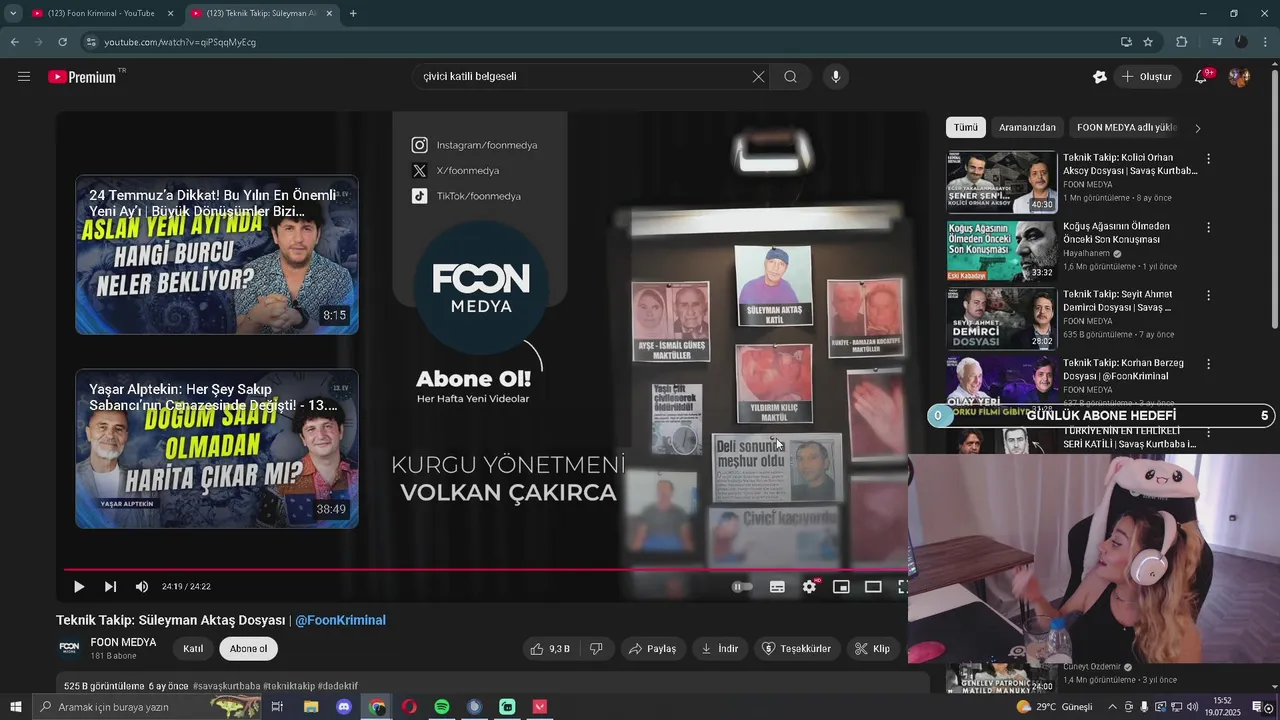
Task: Open Koğuş Ağasının Ölmeden video thumbnail
Action: point(1001,250)
